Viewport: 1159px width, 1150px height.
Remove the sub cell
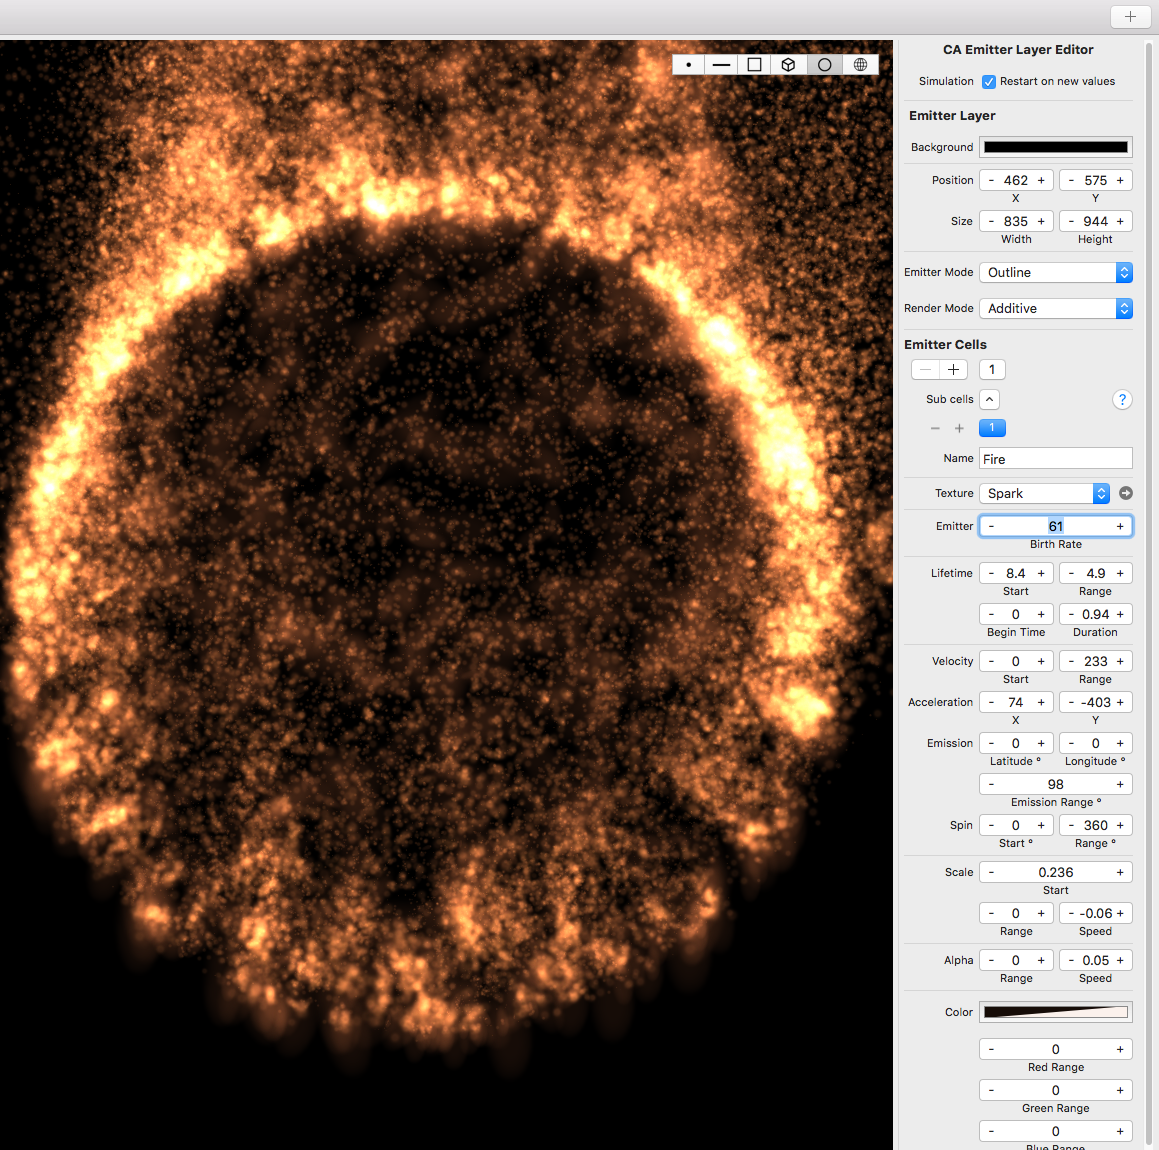tap(935, 428)
